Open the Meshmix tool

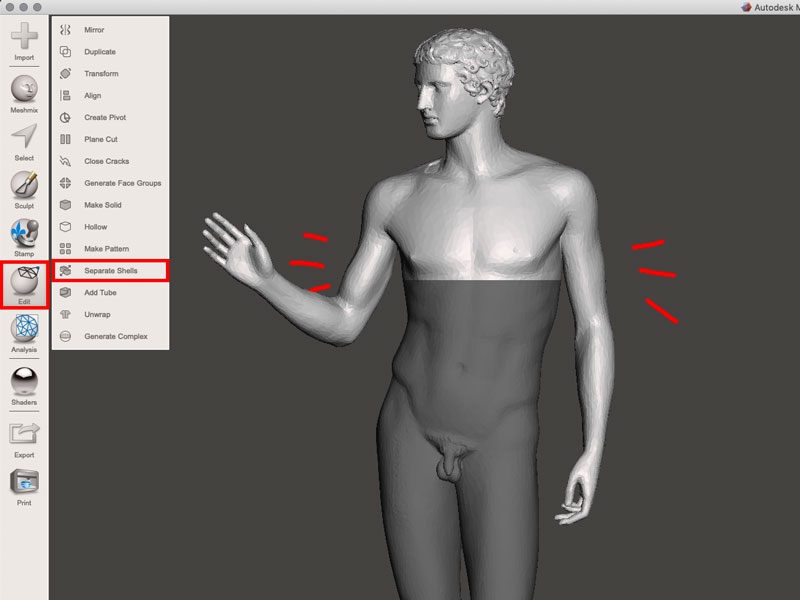24,88
